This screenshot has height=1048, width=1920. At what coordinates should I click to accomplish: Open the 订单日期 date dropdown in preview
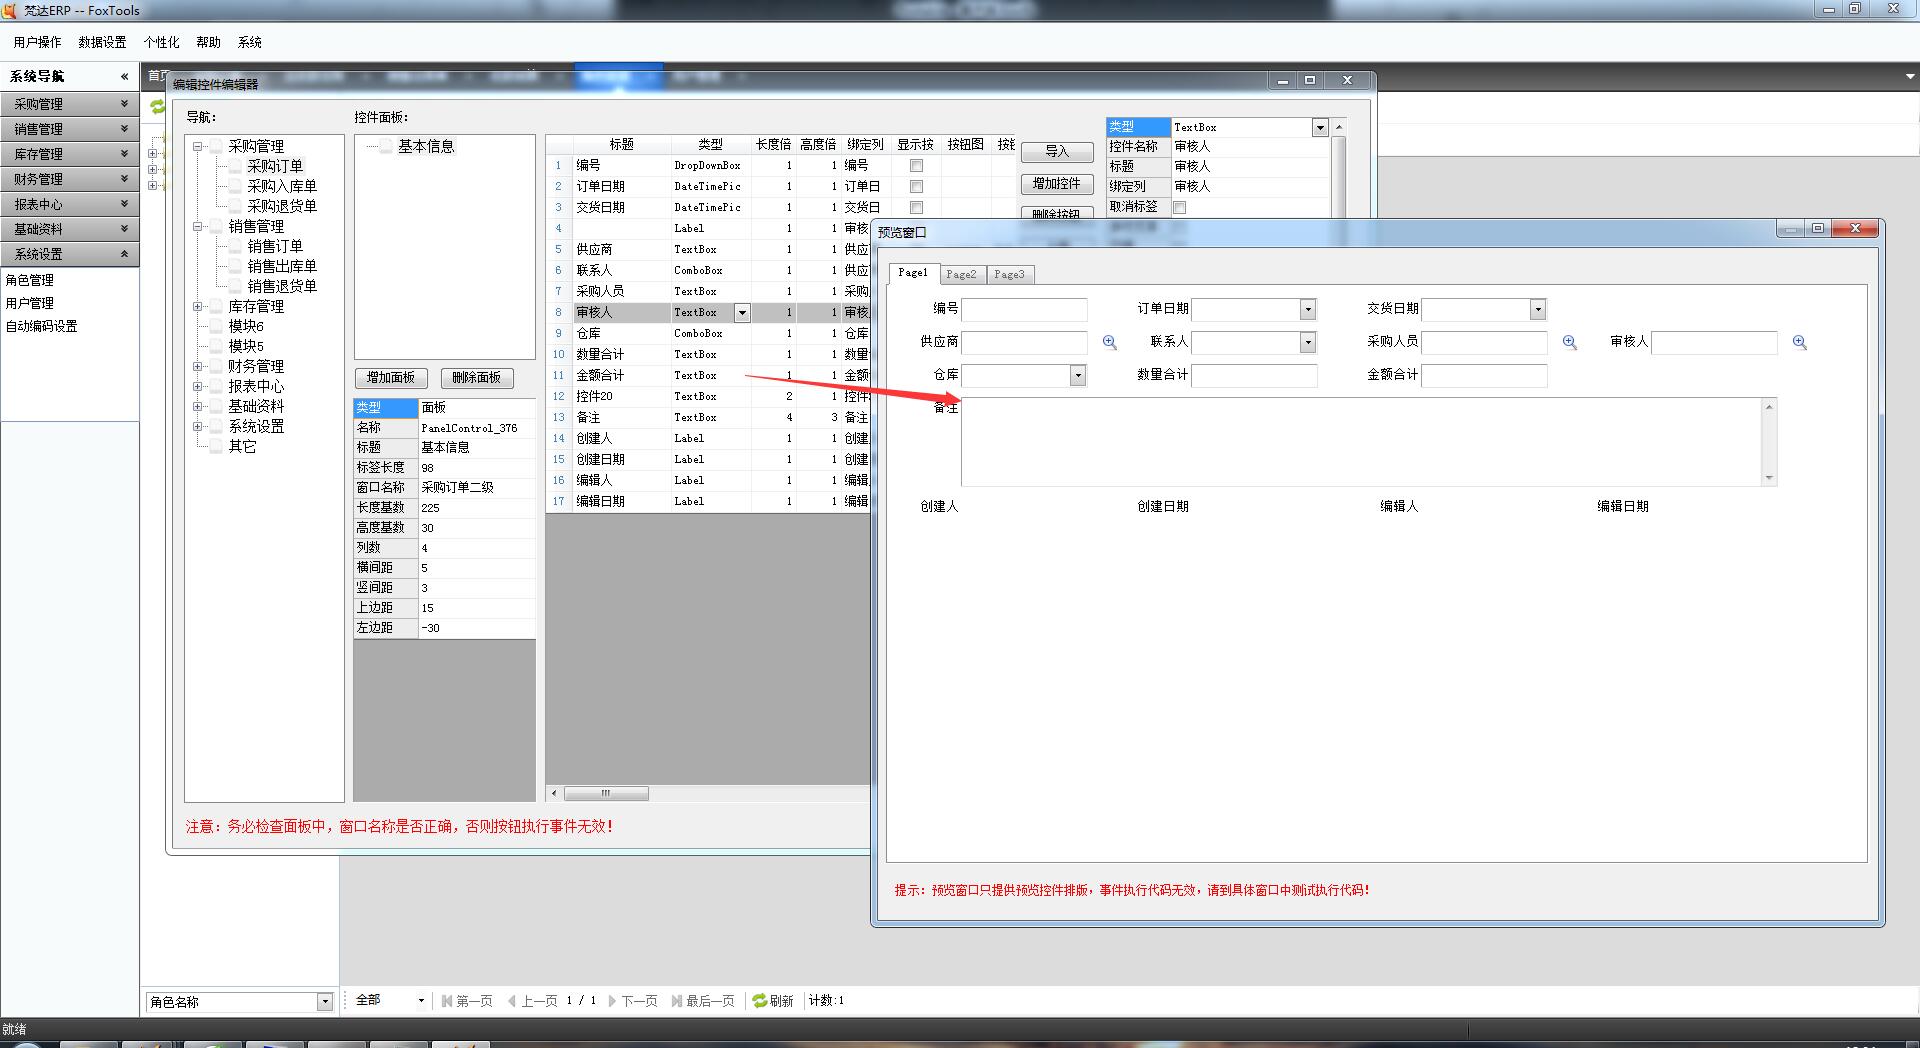point(1307,310)
